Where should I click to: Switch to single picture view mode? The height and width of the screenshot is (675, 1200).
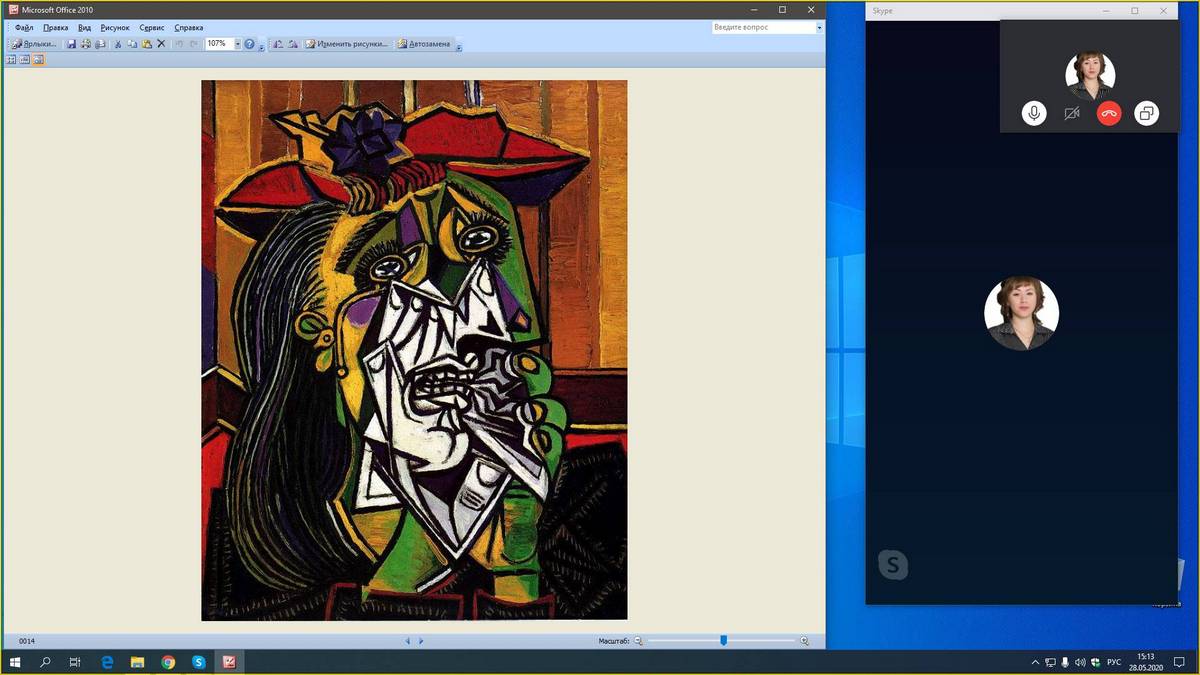[x=39, y=60]
